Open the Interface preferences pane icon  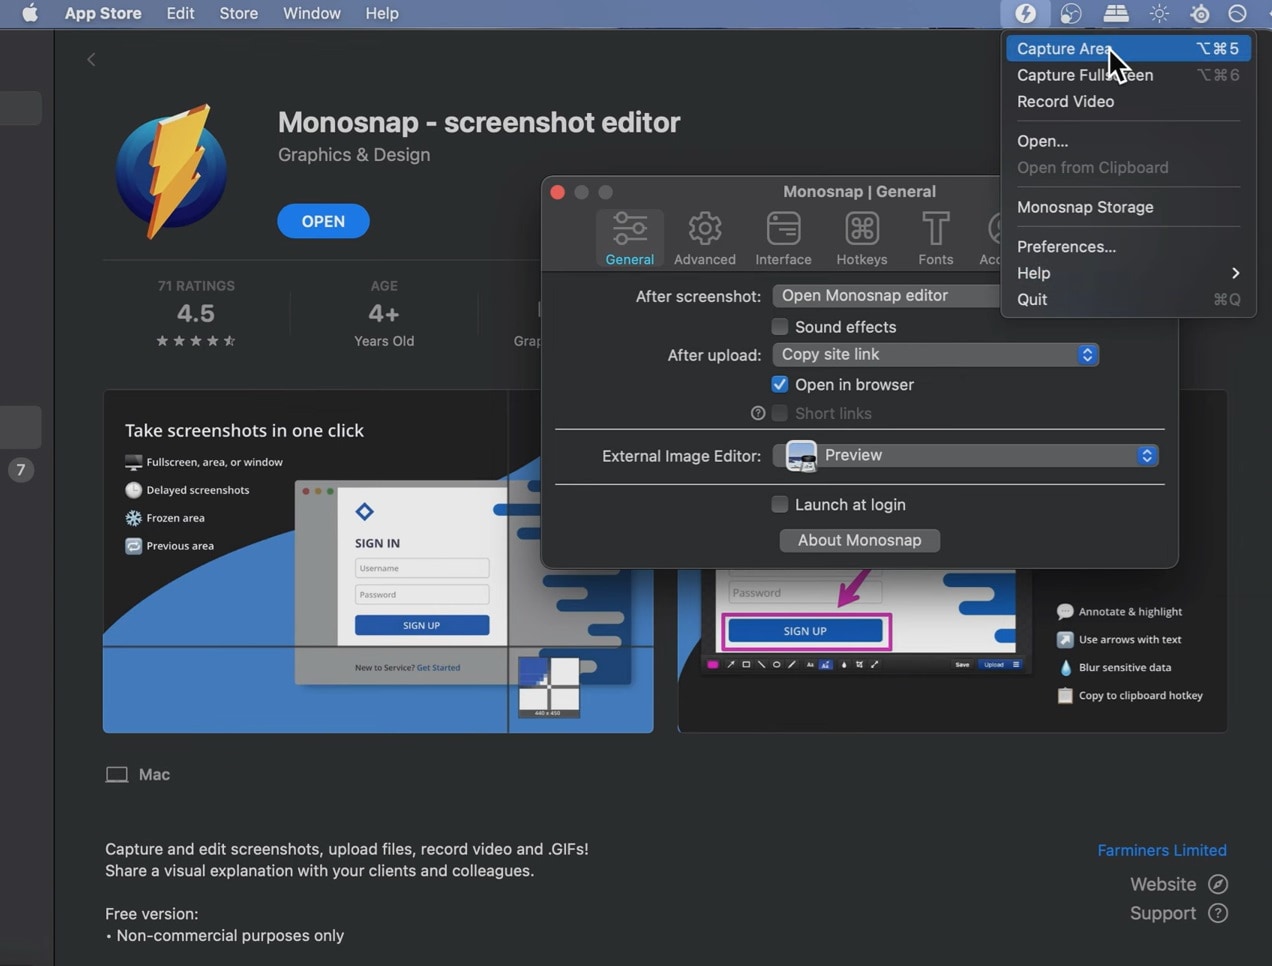coord(783,230)
